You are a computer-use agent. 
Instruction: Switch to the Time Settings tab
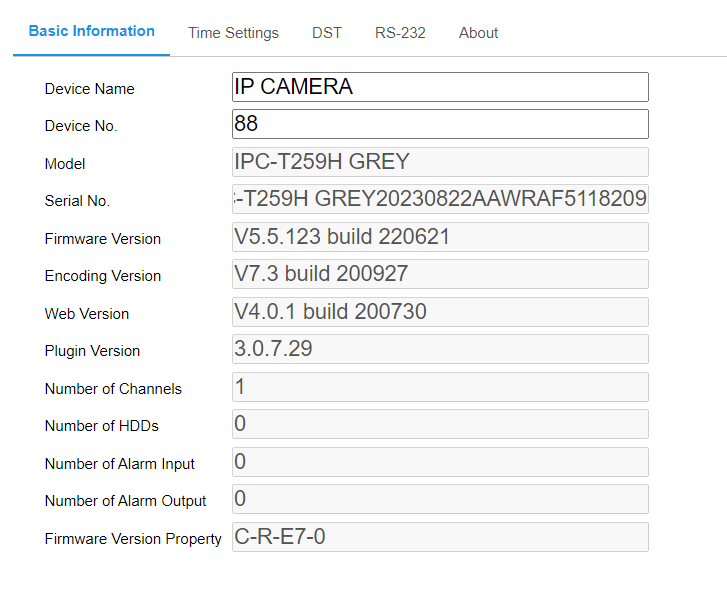tap(233, 33)
